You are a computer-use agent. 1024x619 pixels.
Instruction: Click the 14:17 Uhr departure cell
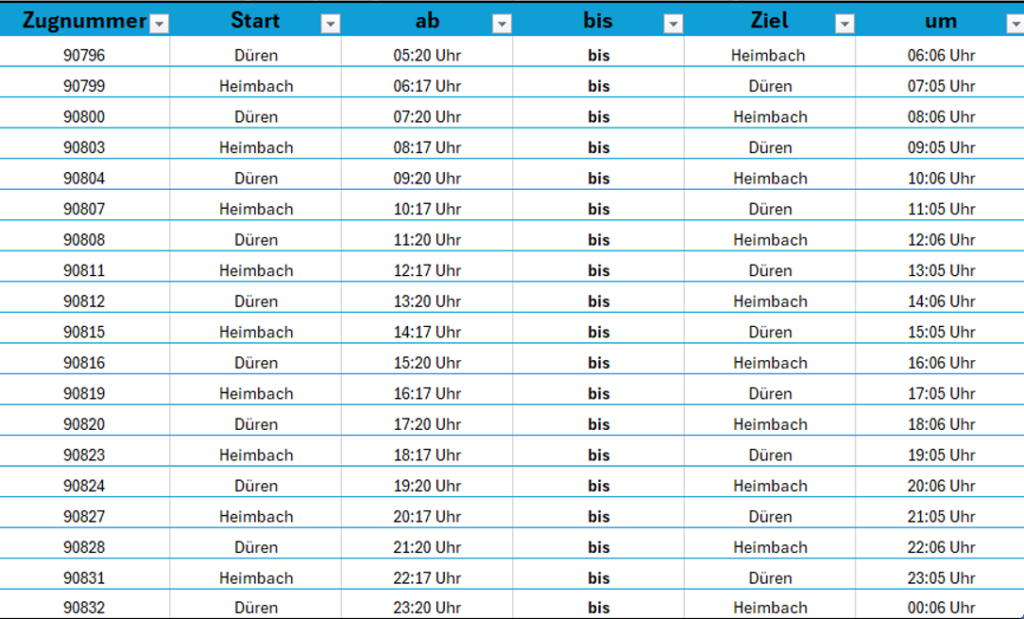(427, 332)
